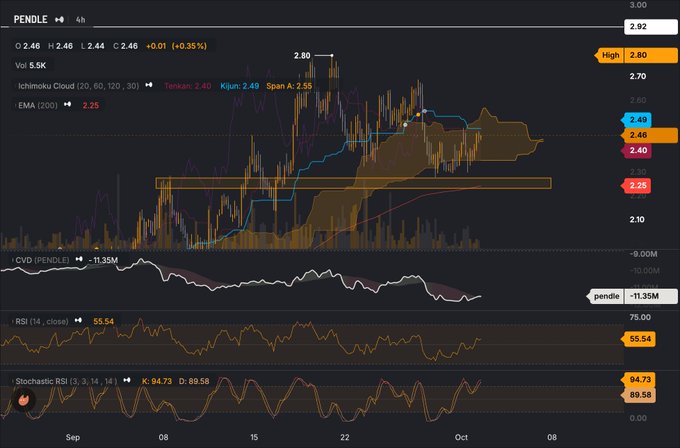
Task: Click the C 2.46 close price
Action: point(125,46)
